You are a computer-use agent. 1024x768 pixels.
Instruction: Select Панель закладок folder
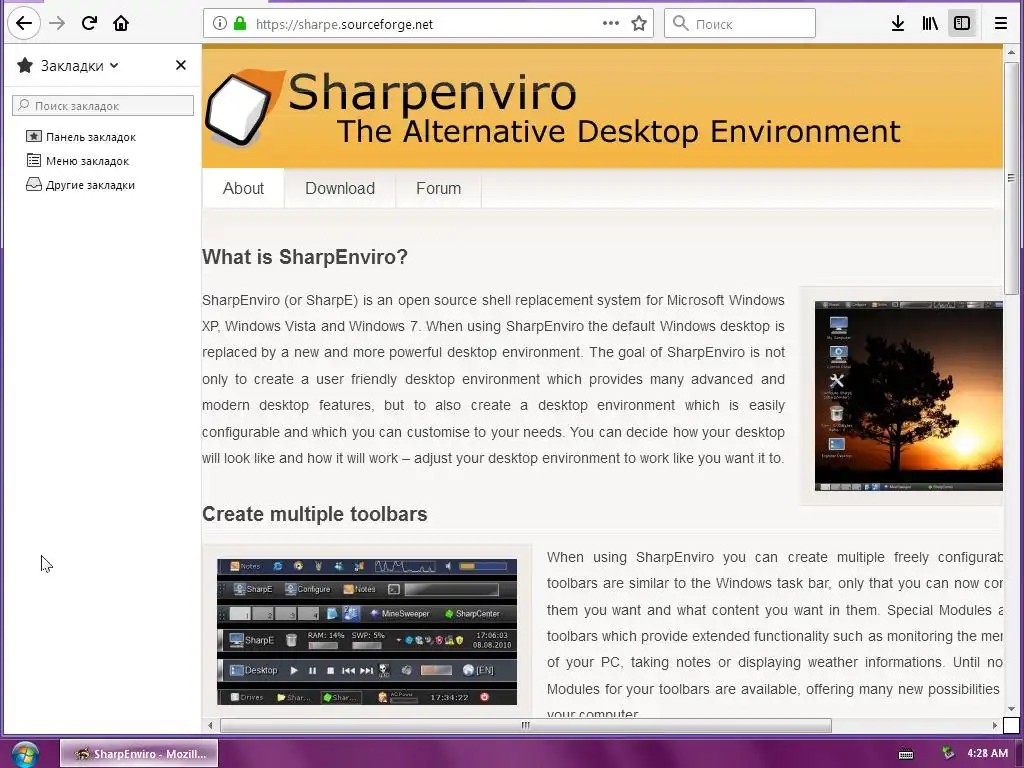pyautogui.click(x=81, y=136)
